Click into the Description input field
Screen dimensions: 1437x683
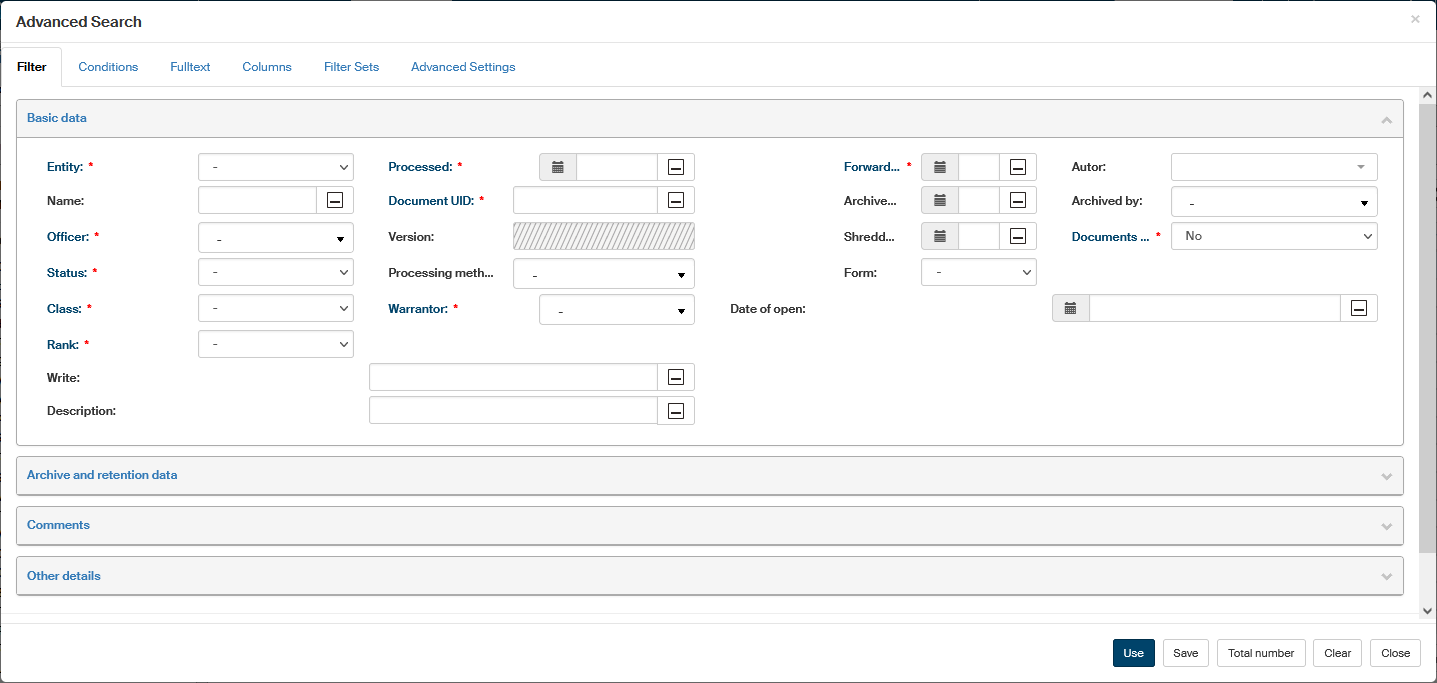513,411
